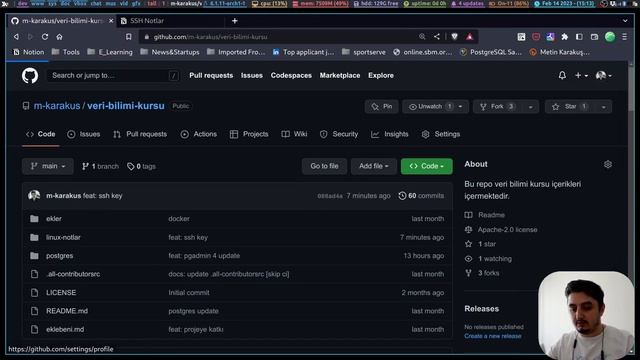Screen dimensions: 640x360
Task: Pin the repository
Action: tap(382, 107)
